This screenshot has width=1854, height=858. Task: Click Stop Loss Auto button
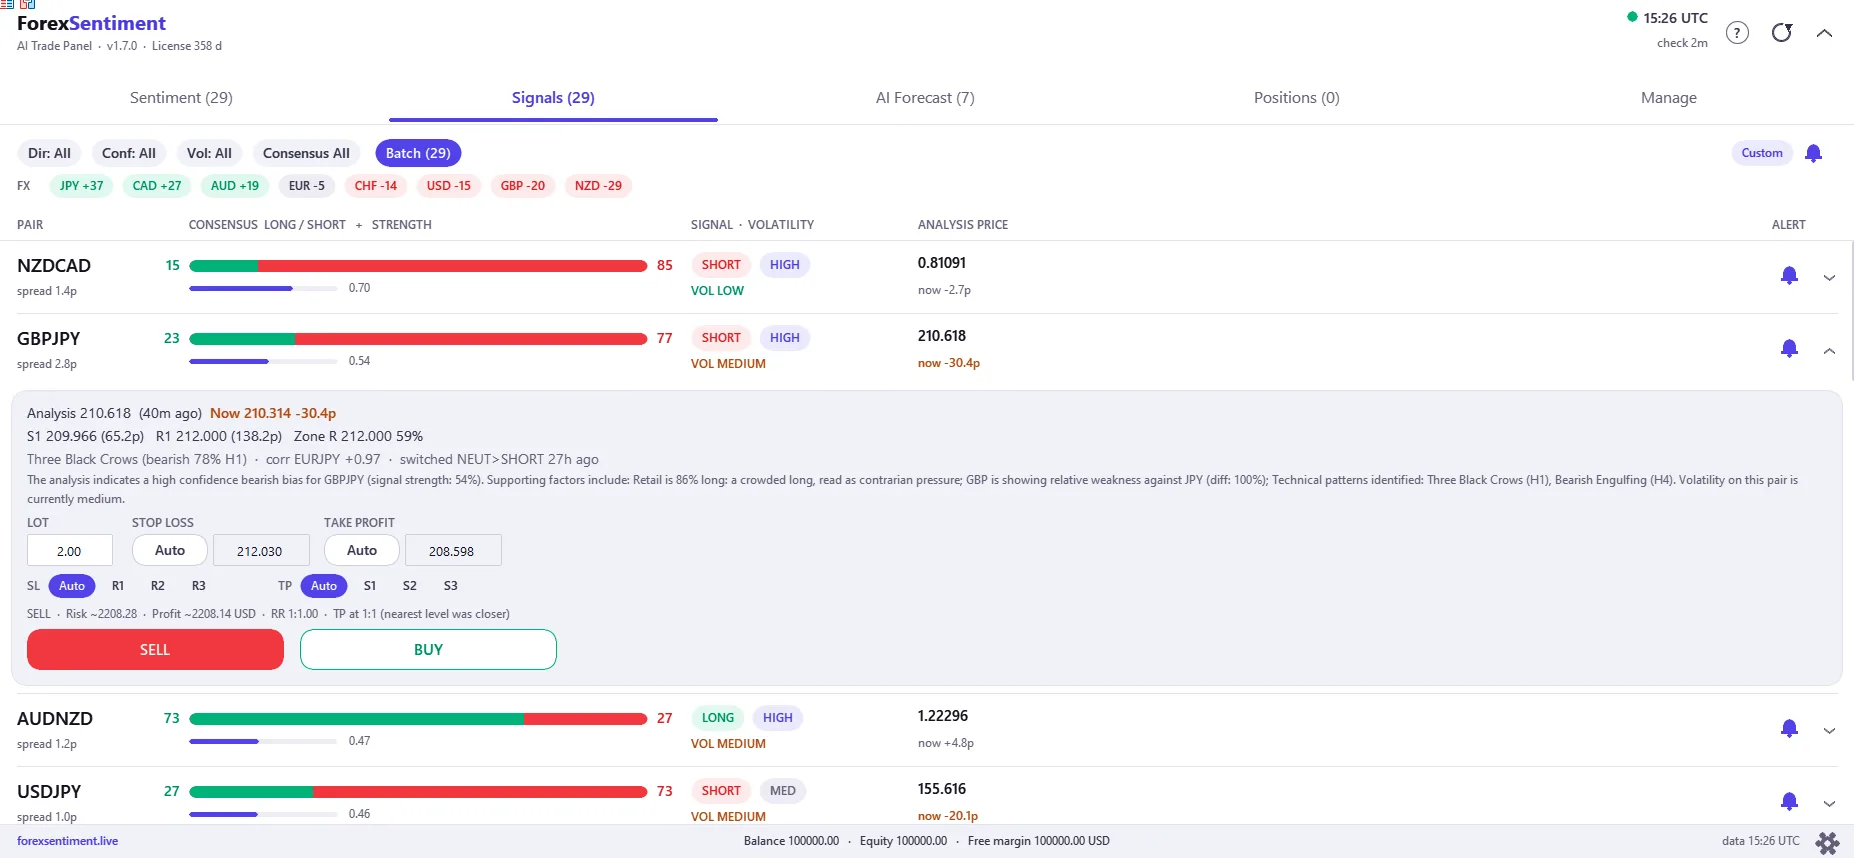tap(170, 550)
